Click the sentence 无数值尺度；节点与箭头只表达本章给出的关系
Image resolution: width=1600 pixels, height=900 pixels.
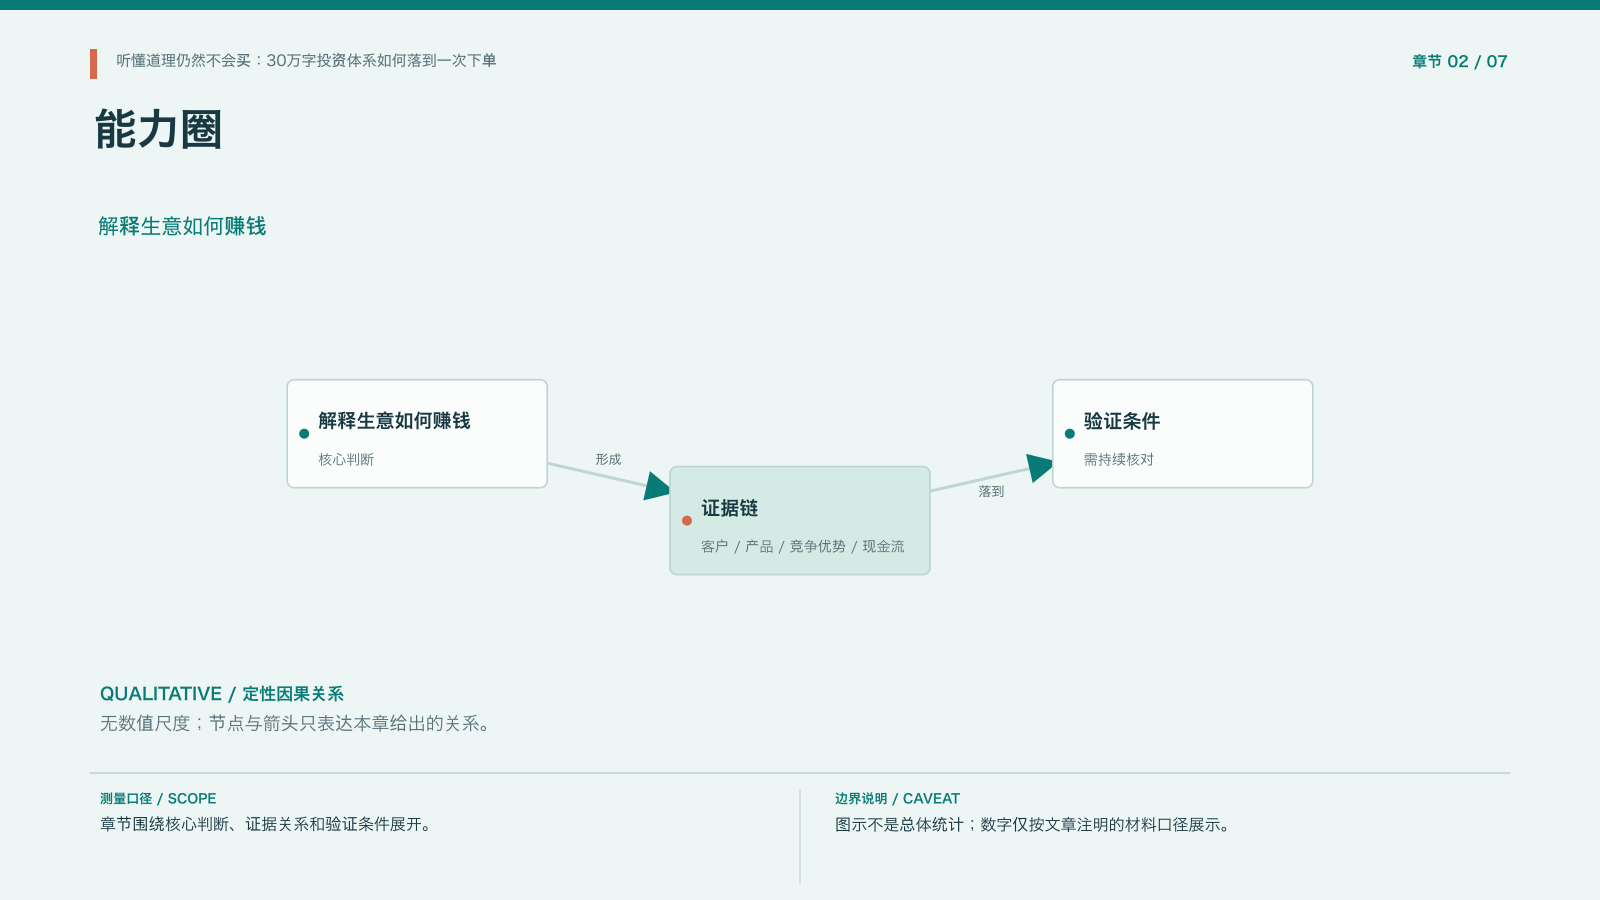[295, 723]
